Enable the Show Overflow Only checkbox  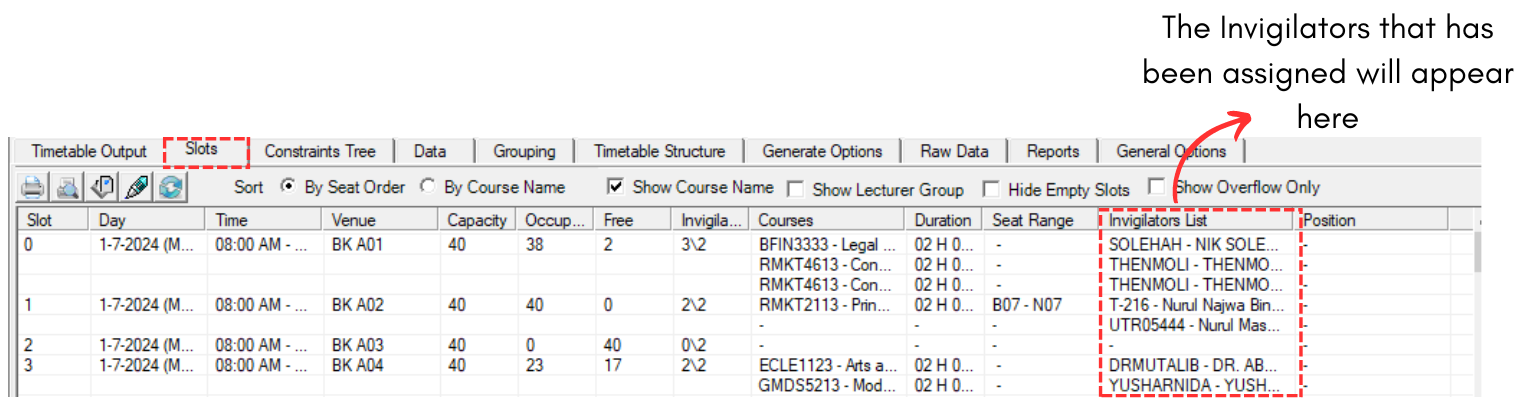[x=1156, y=186]
